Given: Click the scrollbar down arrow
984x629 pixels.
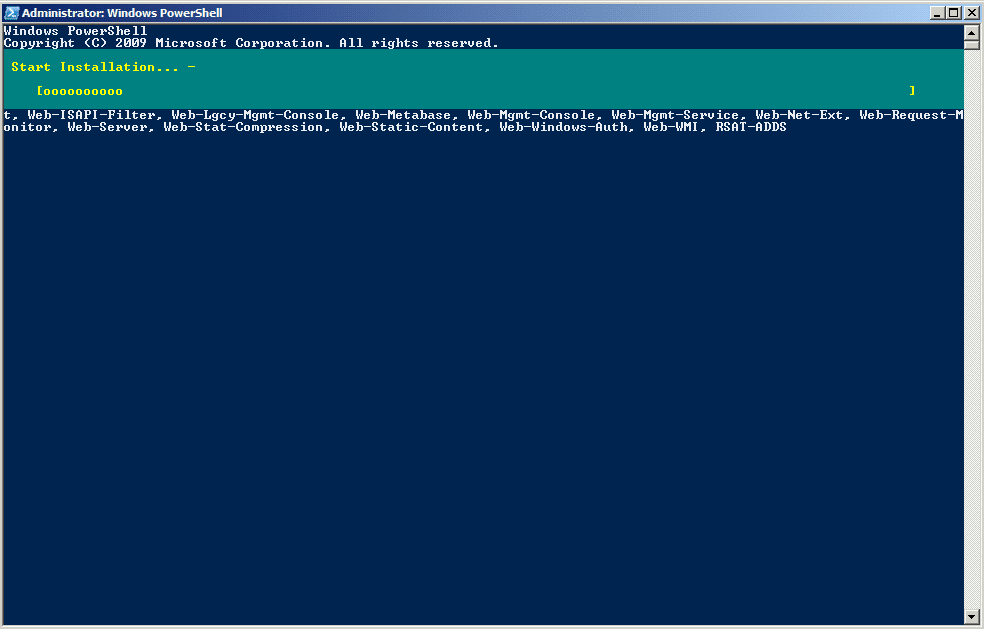Looking at the screenshot, I should (x=971, y=617).
